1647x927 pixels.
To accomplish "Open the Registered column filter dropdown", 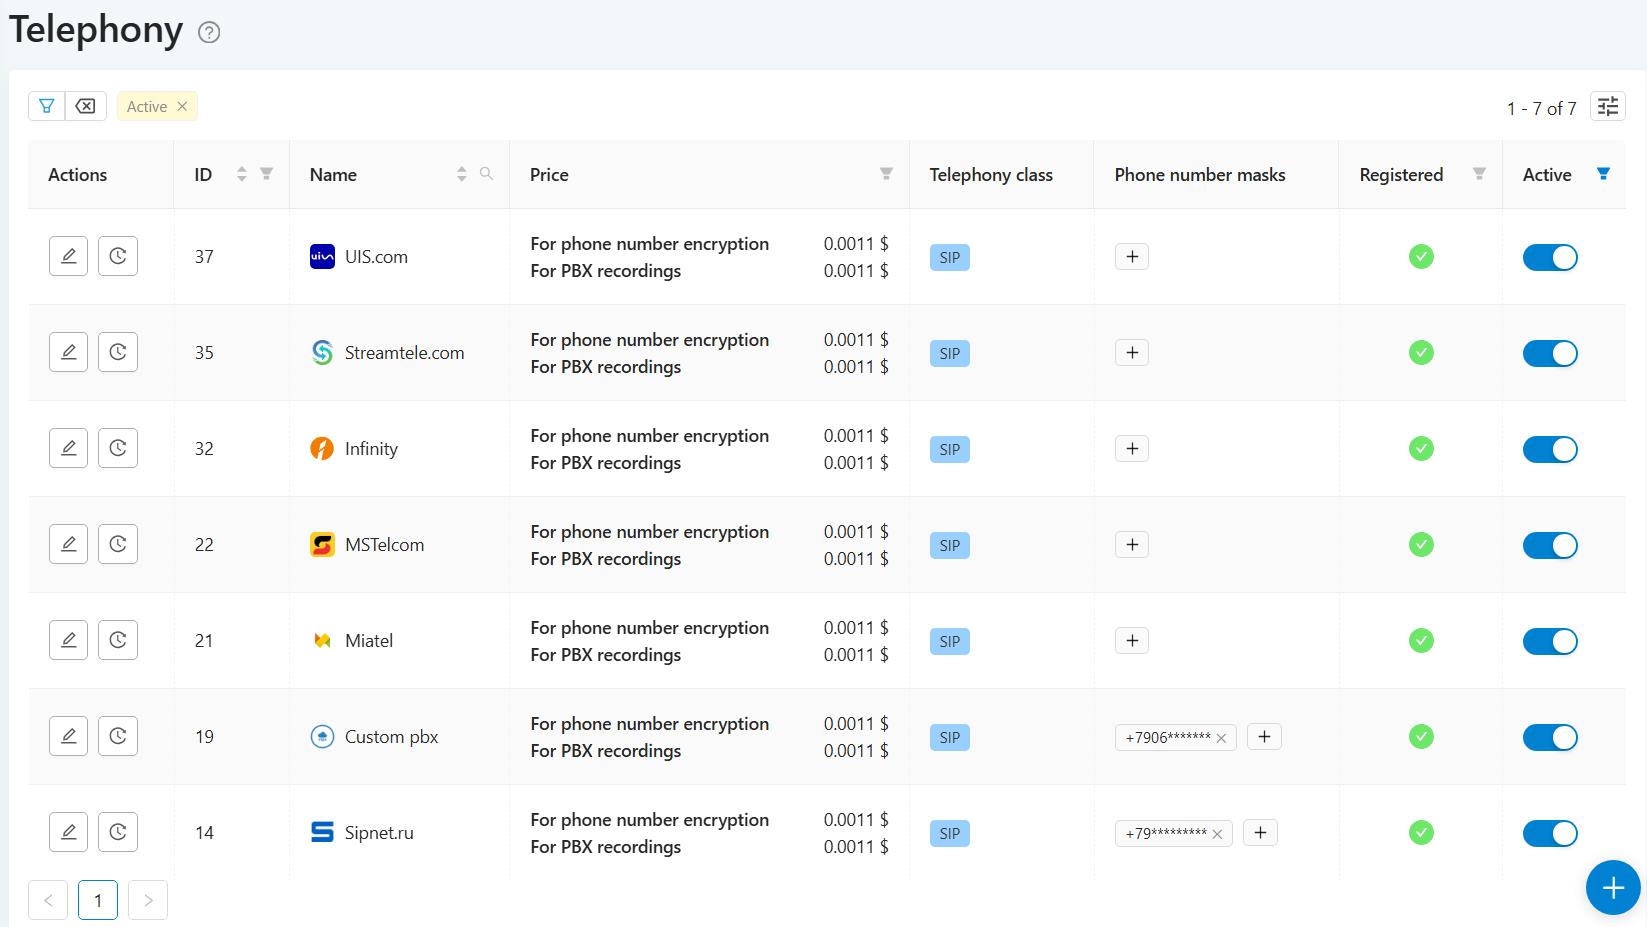I will click(x=1479, y=174).
